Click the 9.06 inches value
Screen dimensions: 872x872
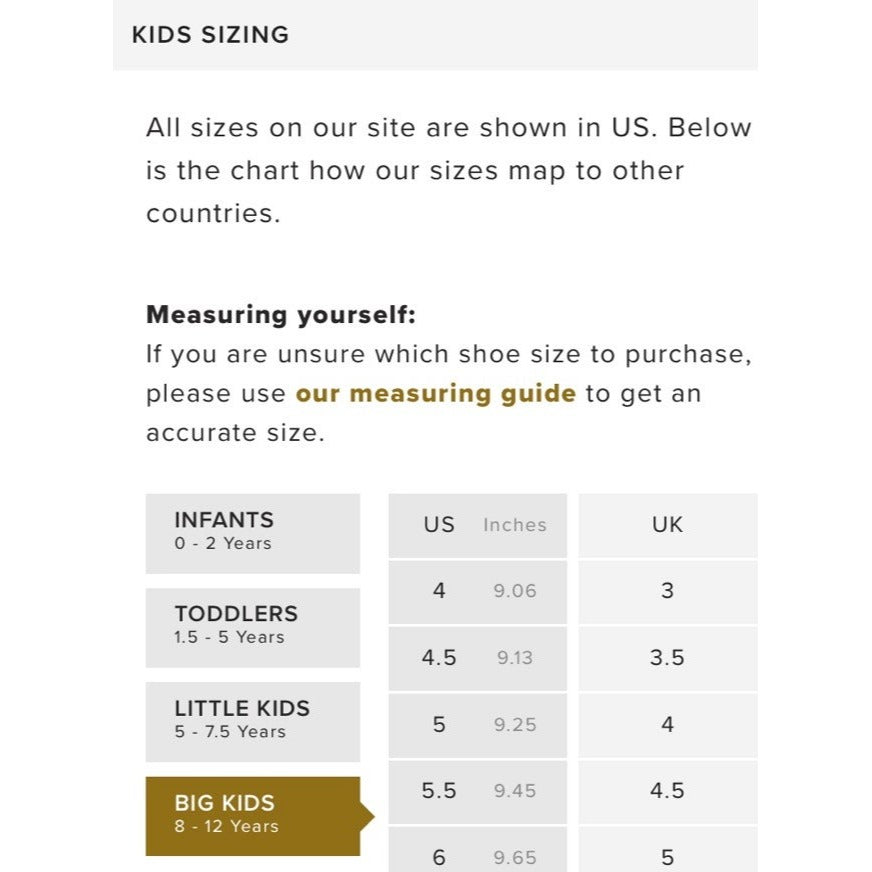pos(515,591)
